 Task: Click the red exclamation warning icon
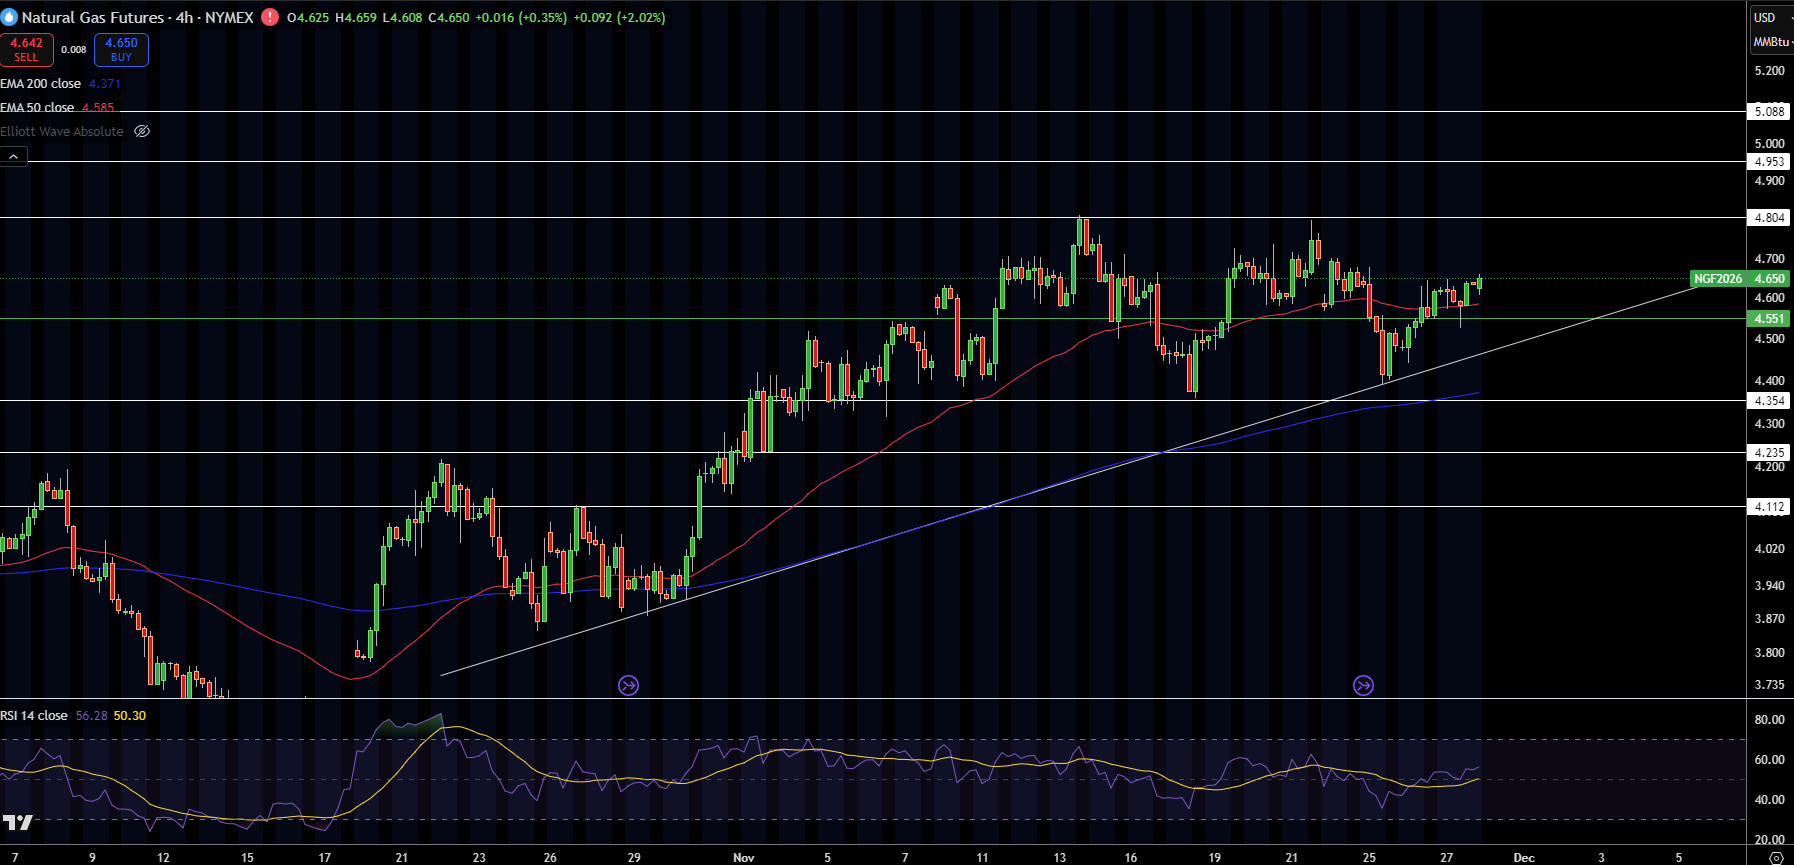[270, 17]
